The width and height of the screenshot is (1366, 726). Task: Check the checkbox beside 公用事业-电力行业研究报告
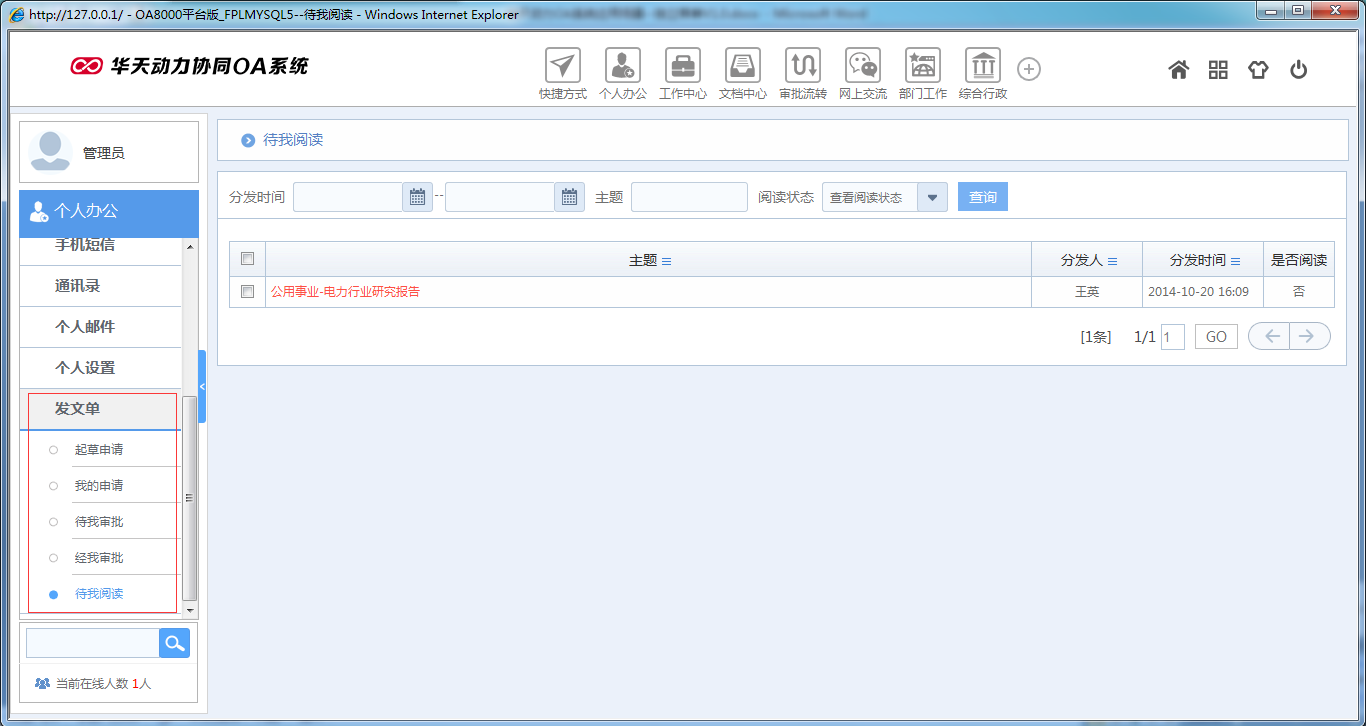[247, 292]
